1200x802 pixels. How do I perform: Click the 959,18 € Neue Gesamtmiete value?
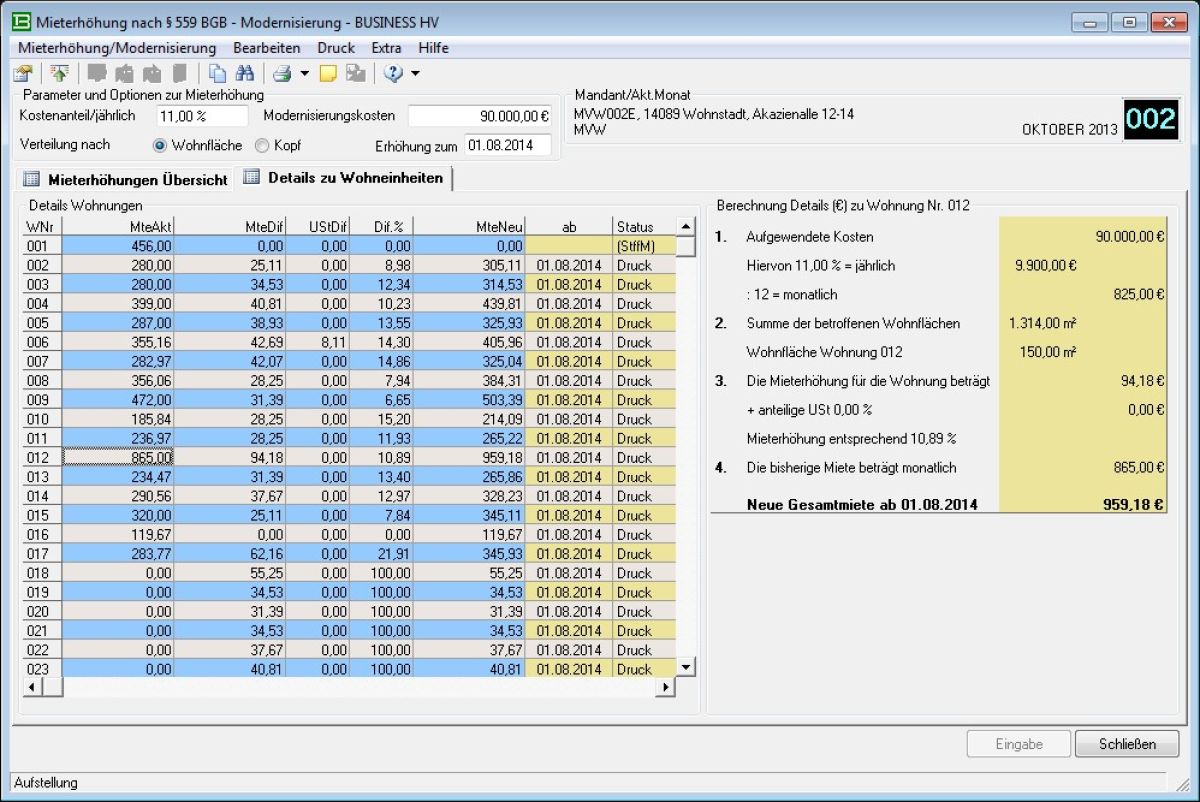[x=1134, y=505]
